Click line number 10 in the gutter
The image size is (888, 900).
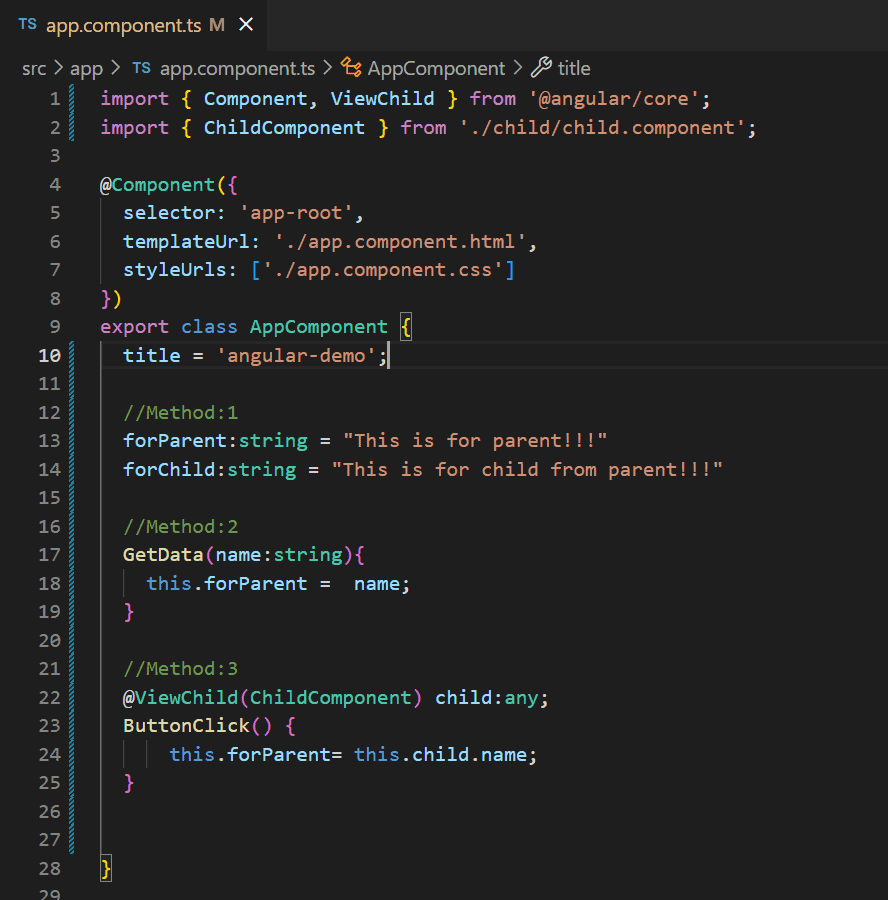pos(49,355)
